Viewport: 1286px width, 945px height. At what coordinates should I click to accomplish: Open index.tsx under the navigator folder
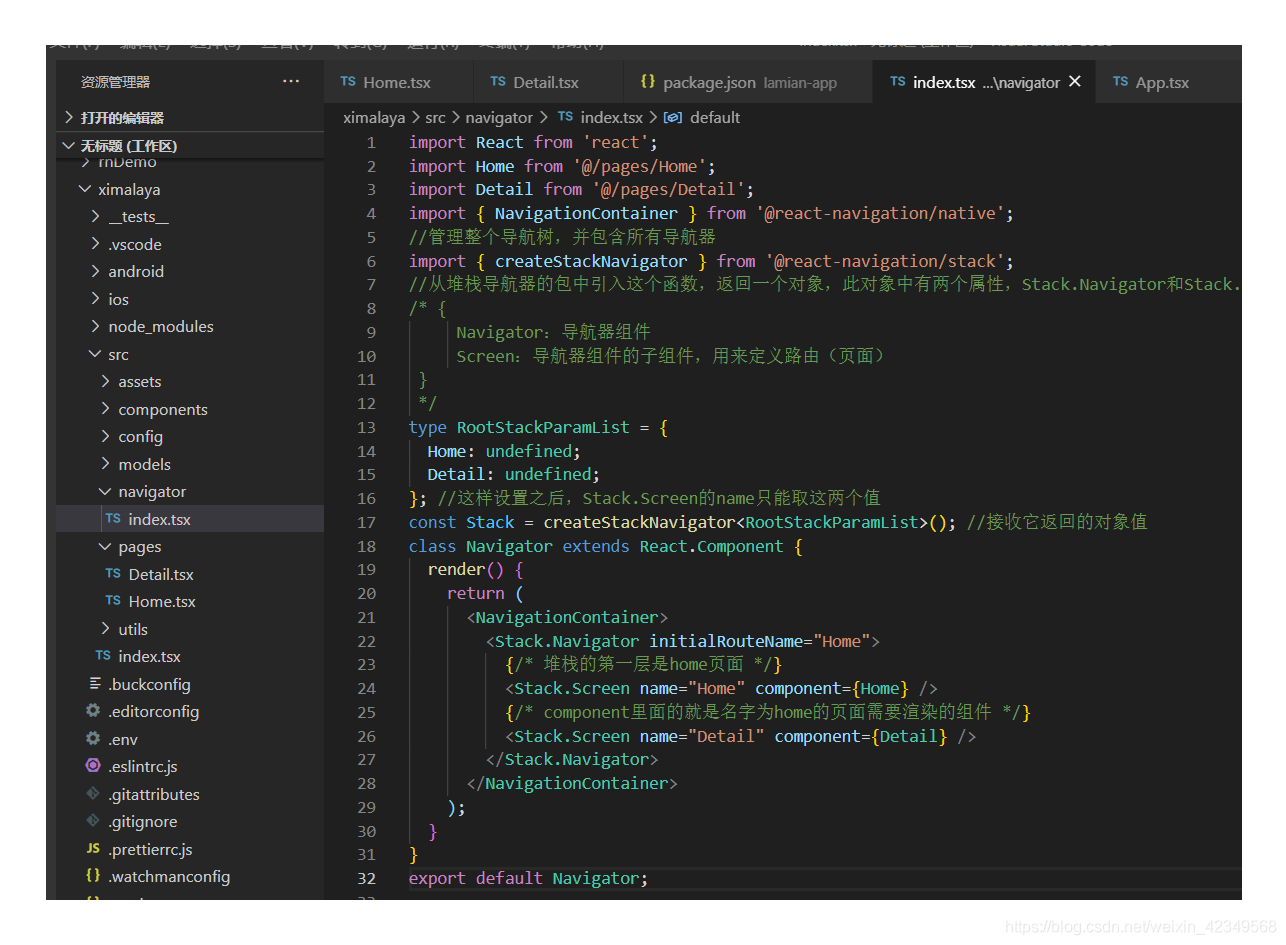click(x=190, y=519)
